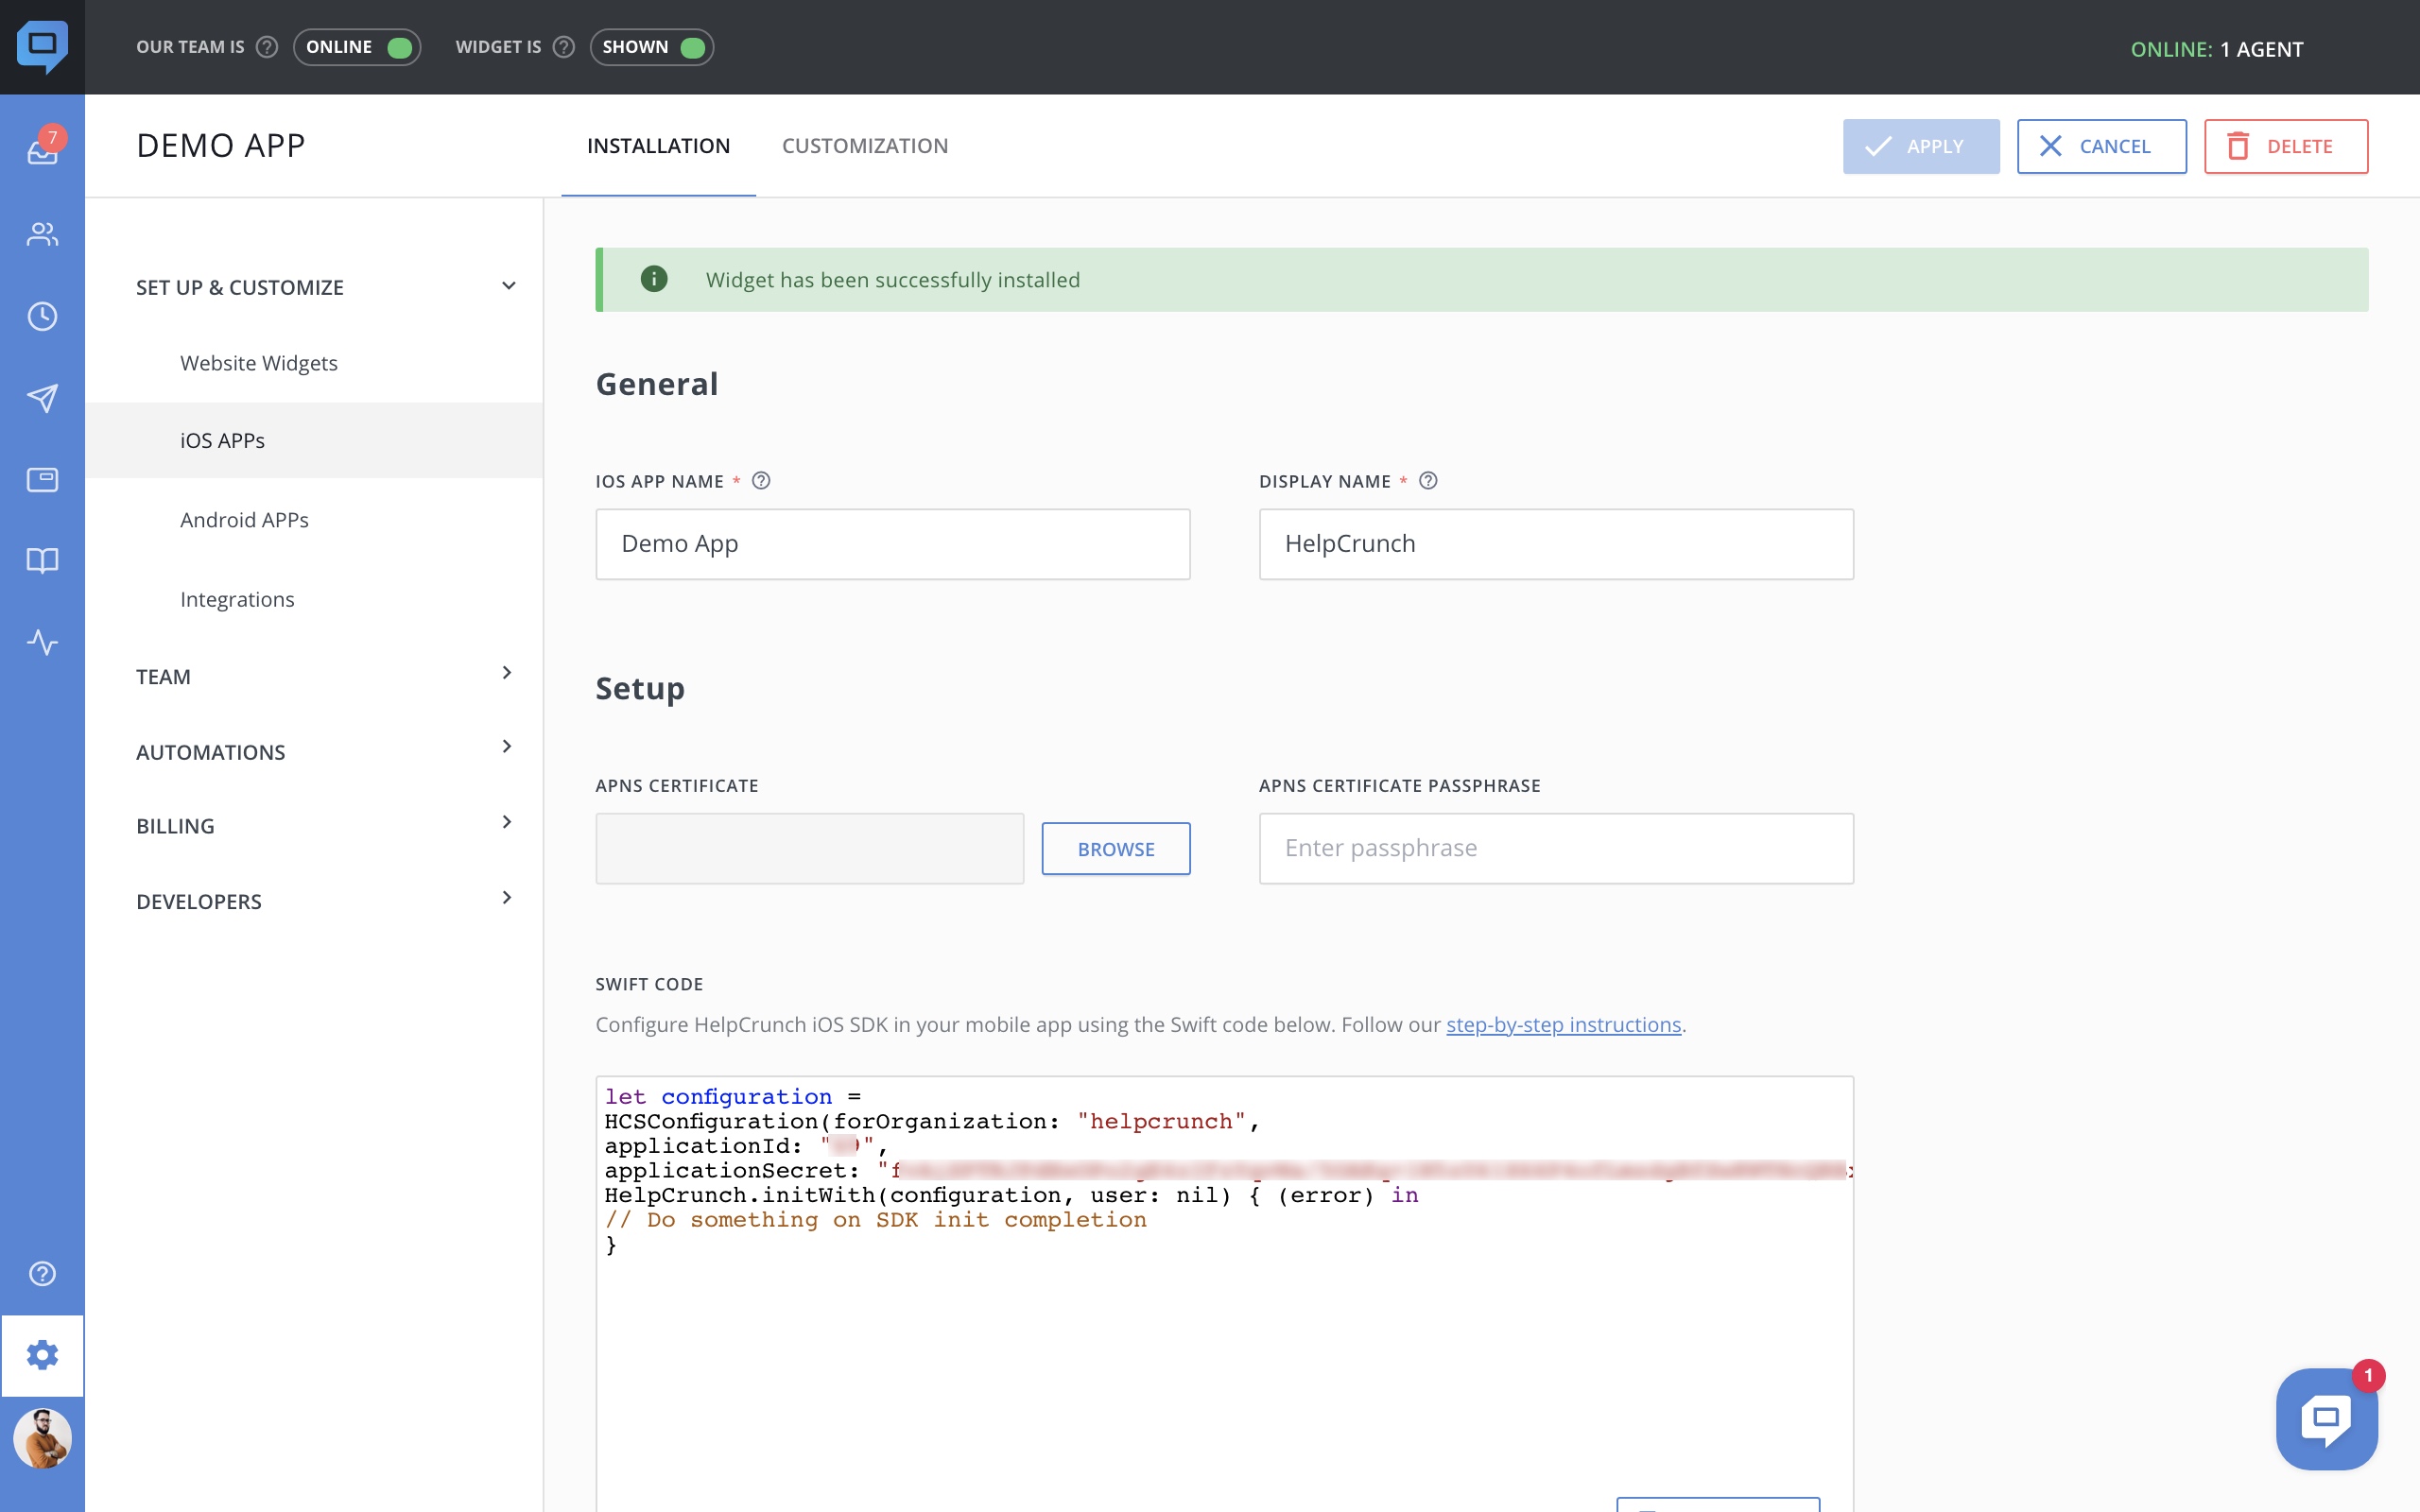Switch to the CUSTOMIZATION tab
The height and width of the screenshot is (1512, 2420).
[x=865, y=146]
